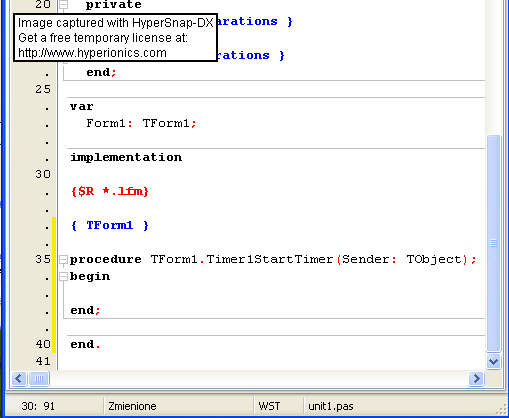Click line number 25 in gutter
This screenshot has width=509, height=418.
click(x=43, y=89)
